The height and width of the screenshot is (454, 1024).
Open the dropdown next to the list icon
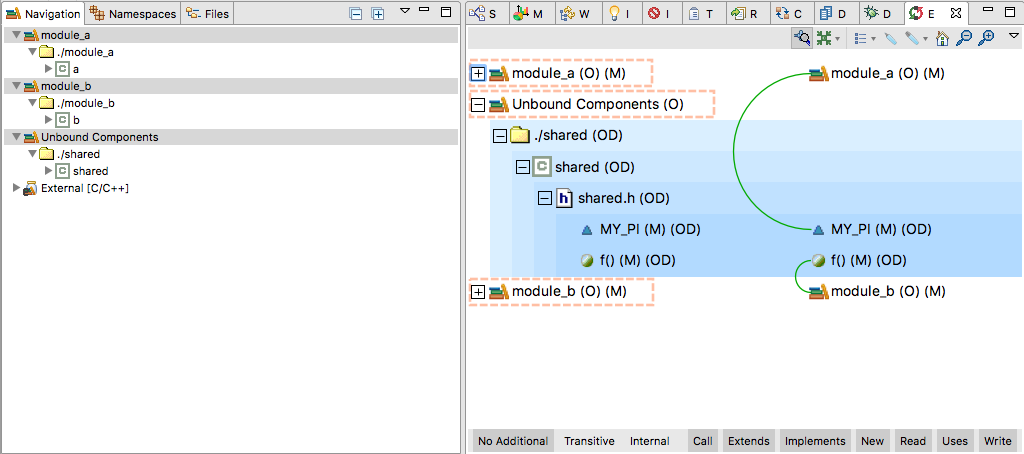tap(874, 39)
